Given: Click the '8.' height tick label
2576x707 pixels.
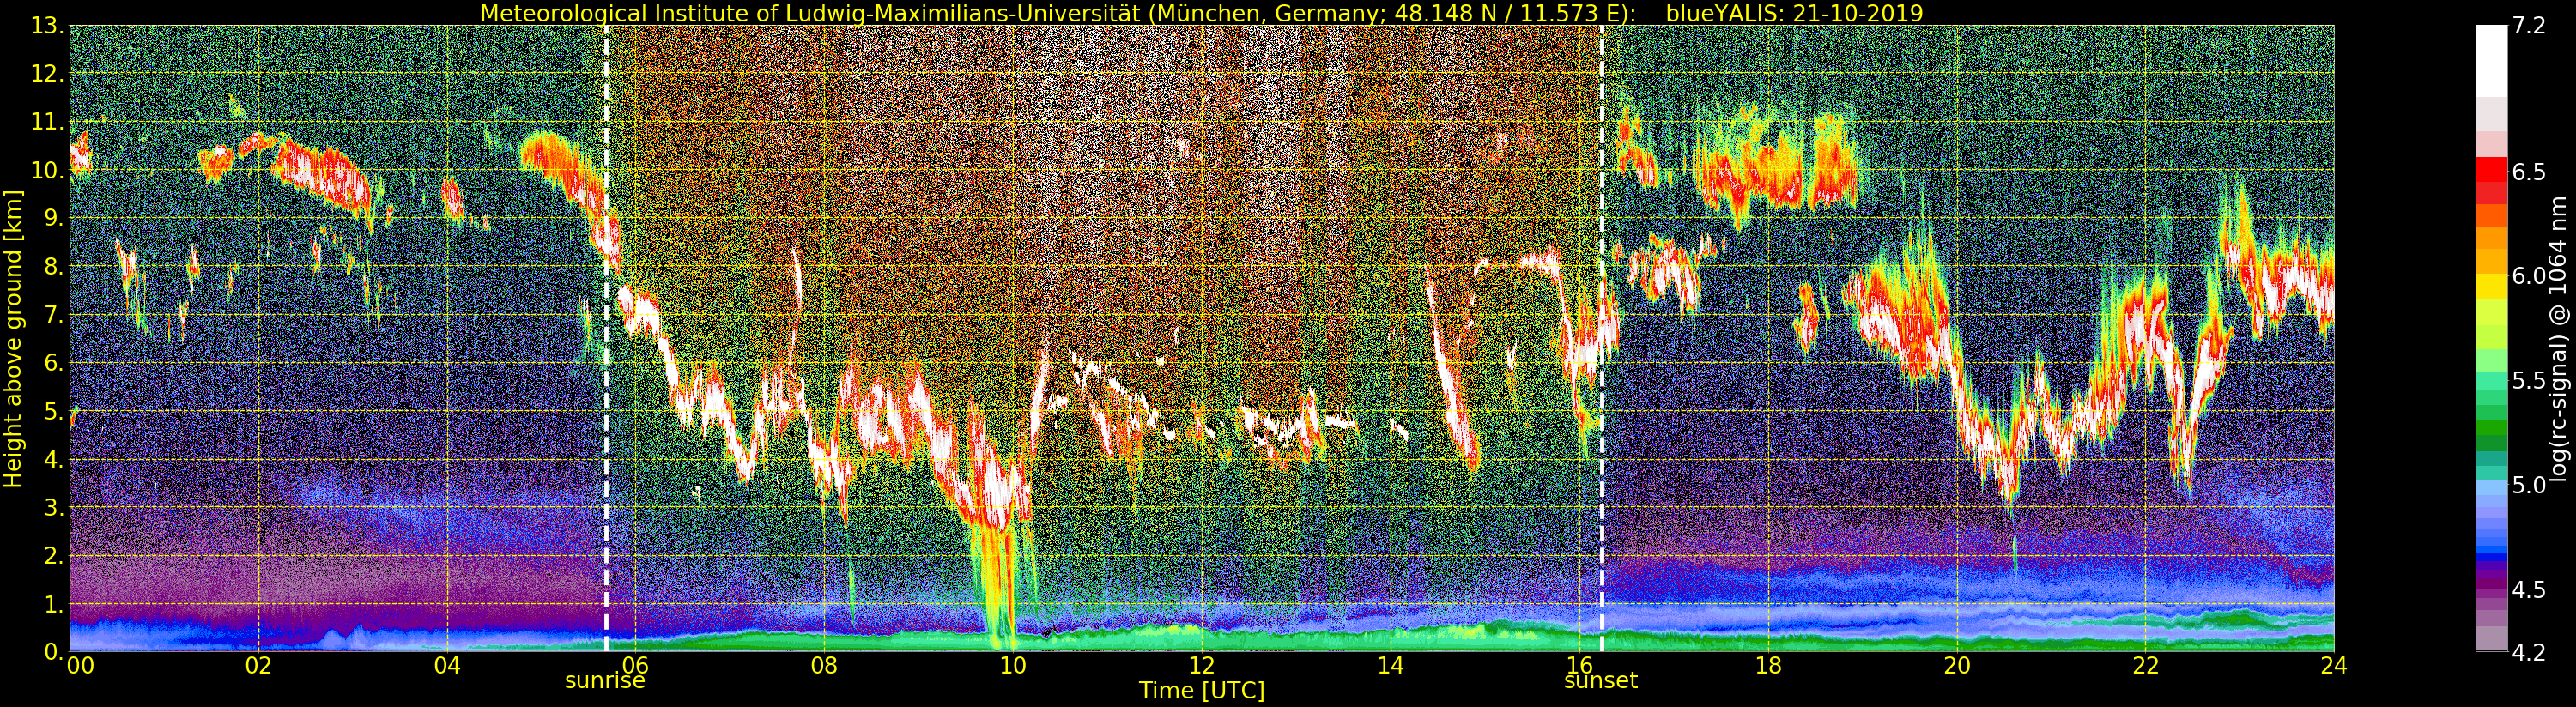Looking at the screenshot, I should (x=54, y=267).
